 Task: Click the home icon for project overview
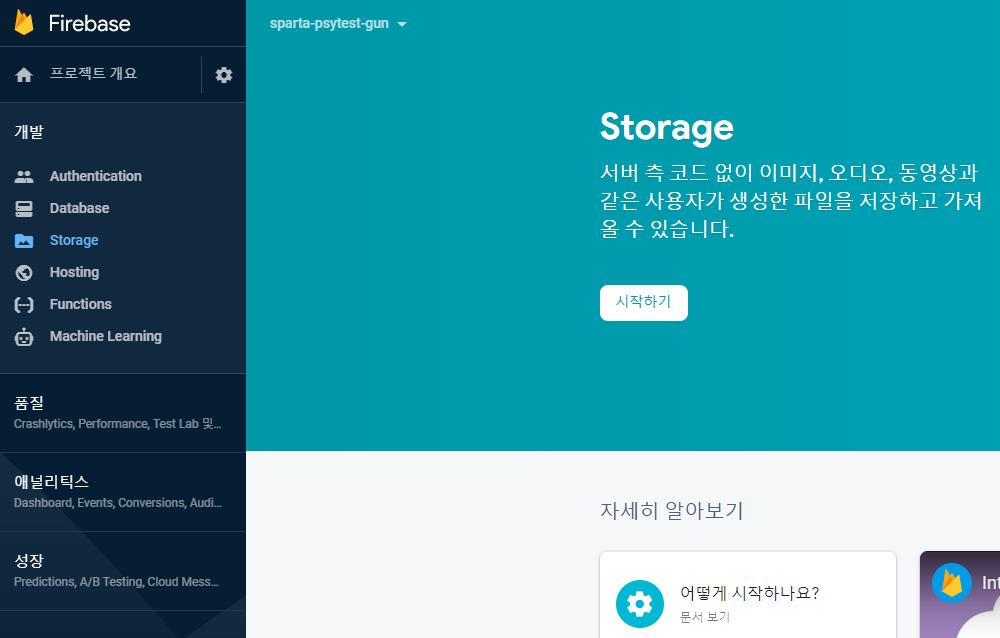(x=24, y=75)
